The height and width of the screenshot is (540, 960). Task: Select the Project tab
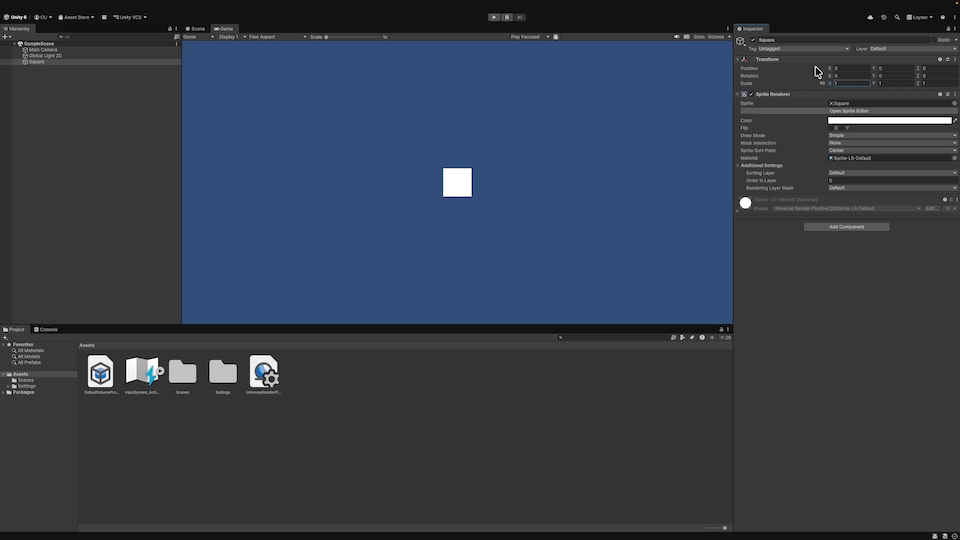pos(14,329)
